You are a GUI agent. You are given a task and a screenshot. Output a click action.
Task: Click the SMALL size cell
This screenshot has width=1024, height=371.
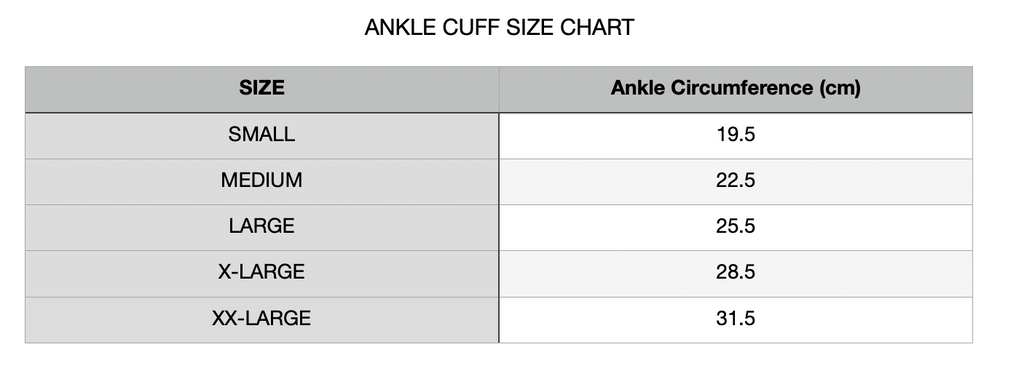(262, 136)
